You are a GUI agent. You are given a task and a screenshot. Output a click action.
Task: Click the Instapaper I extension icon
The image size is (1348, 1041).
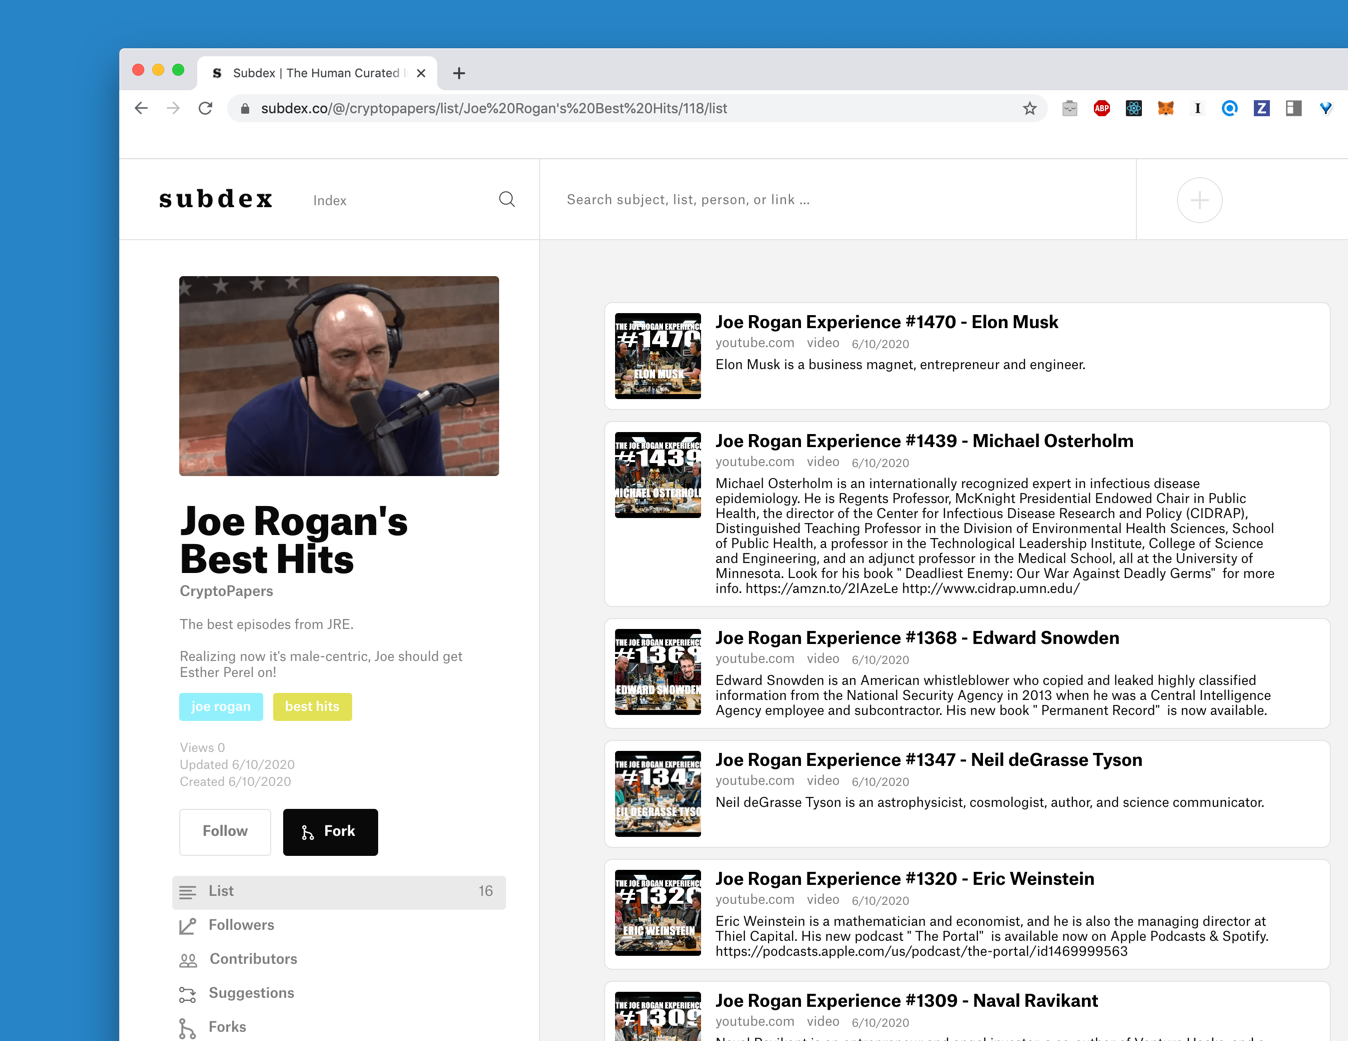[x=1197, y=108]
